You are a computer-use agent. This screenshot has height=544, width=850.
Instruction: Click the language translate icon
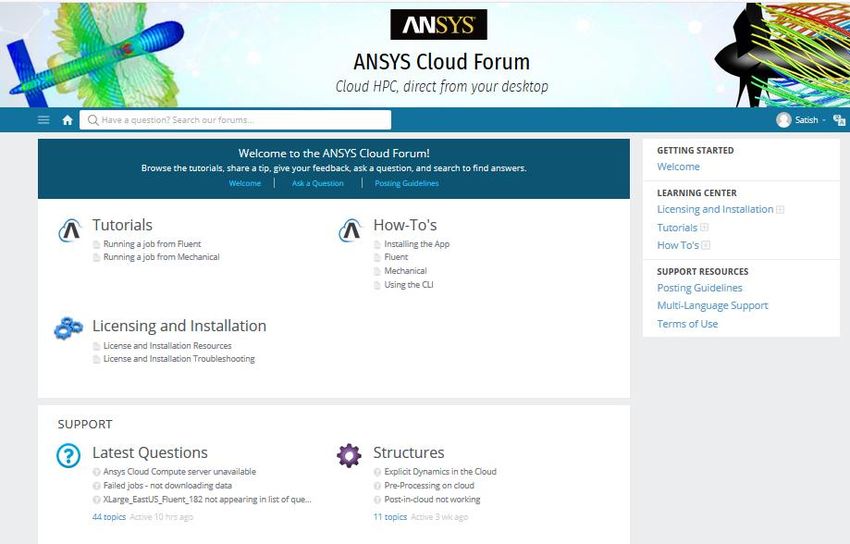[x=839, y=120]
